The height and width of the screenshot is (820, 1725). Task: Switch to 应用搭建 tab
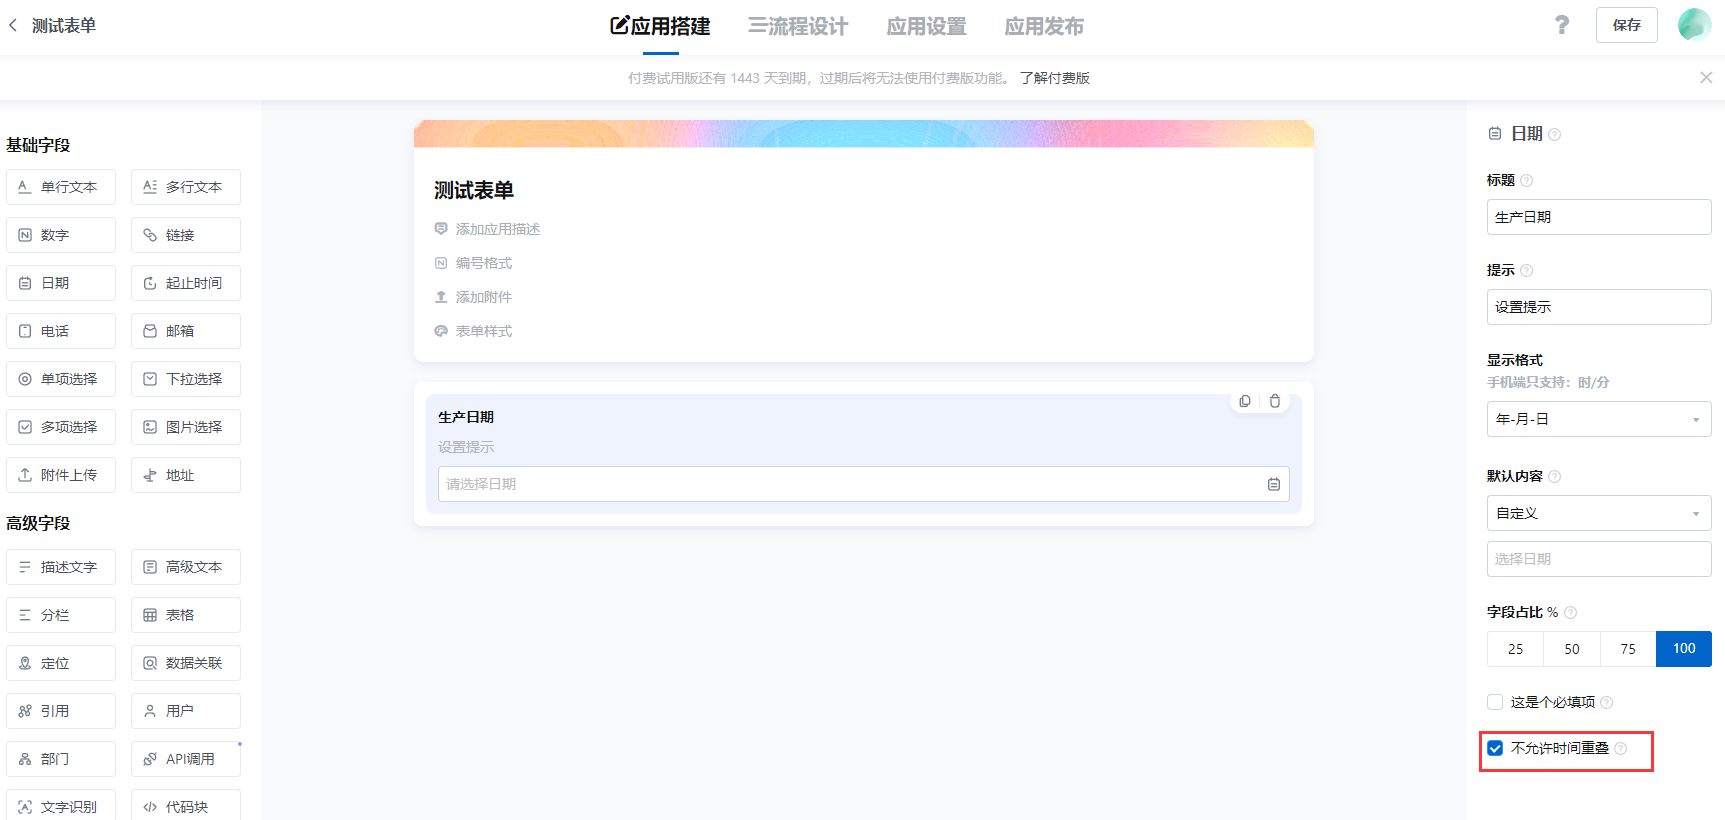point(661,27)
